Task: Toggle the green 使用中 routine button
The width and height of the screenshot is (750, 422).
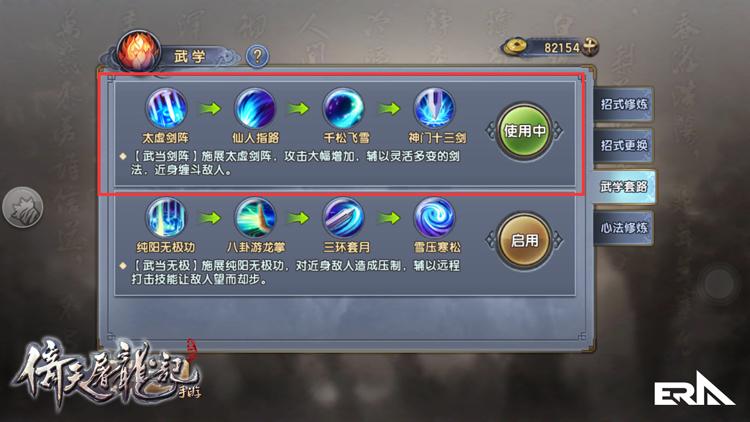Action: tap(524, 131)
